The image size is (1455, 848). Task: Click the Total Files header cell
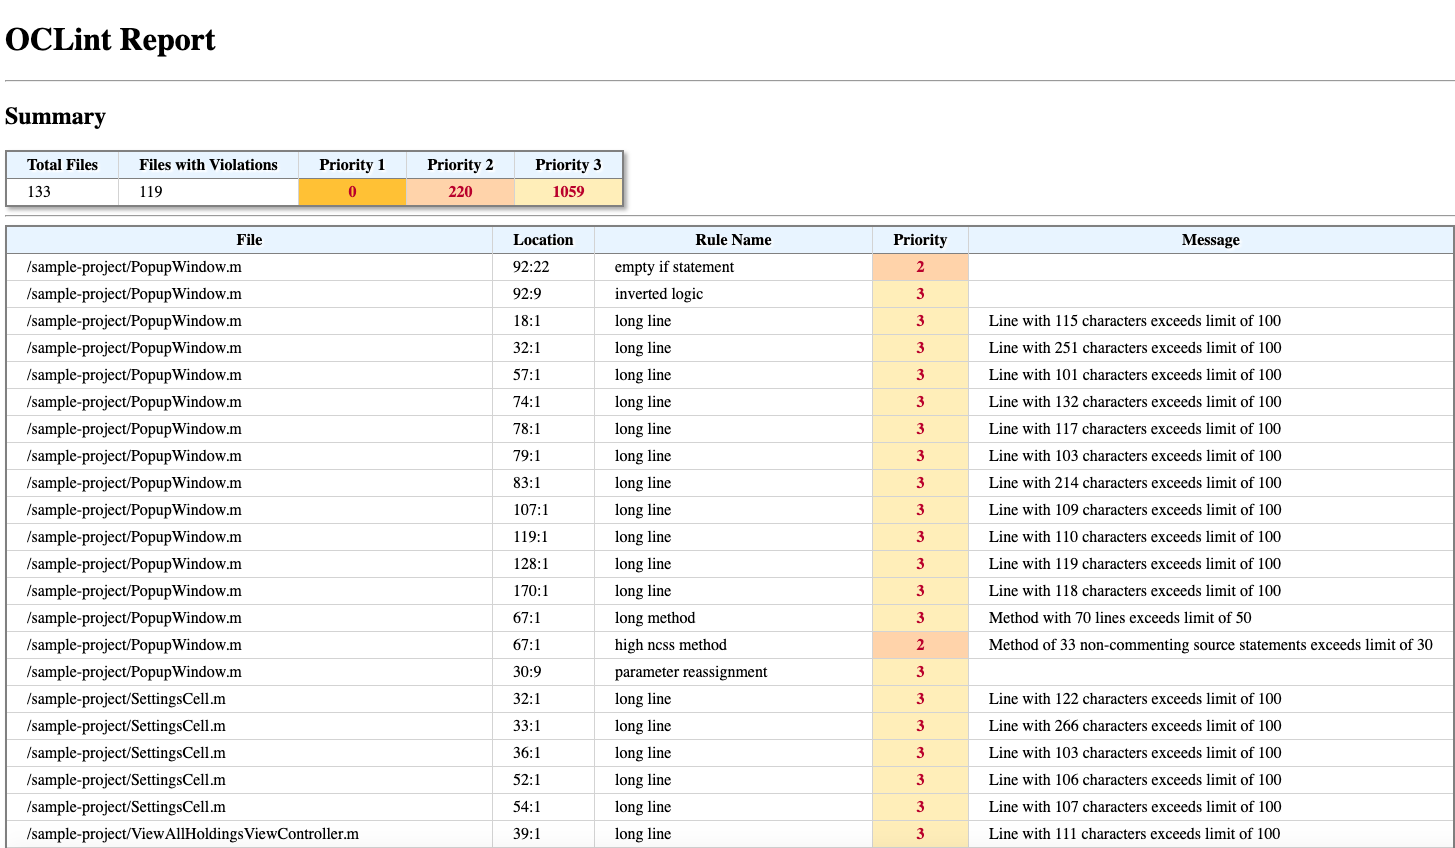click(x=63, y=165)
